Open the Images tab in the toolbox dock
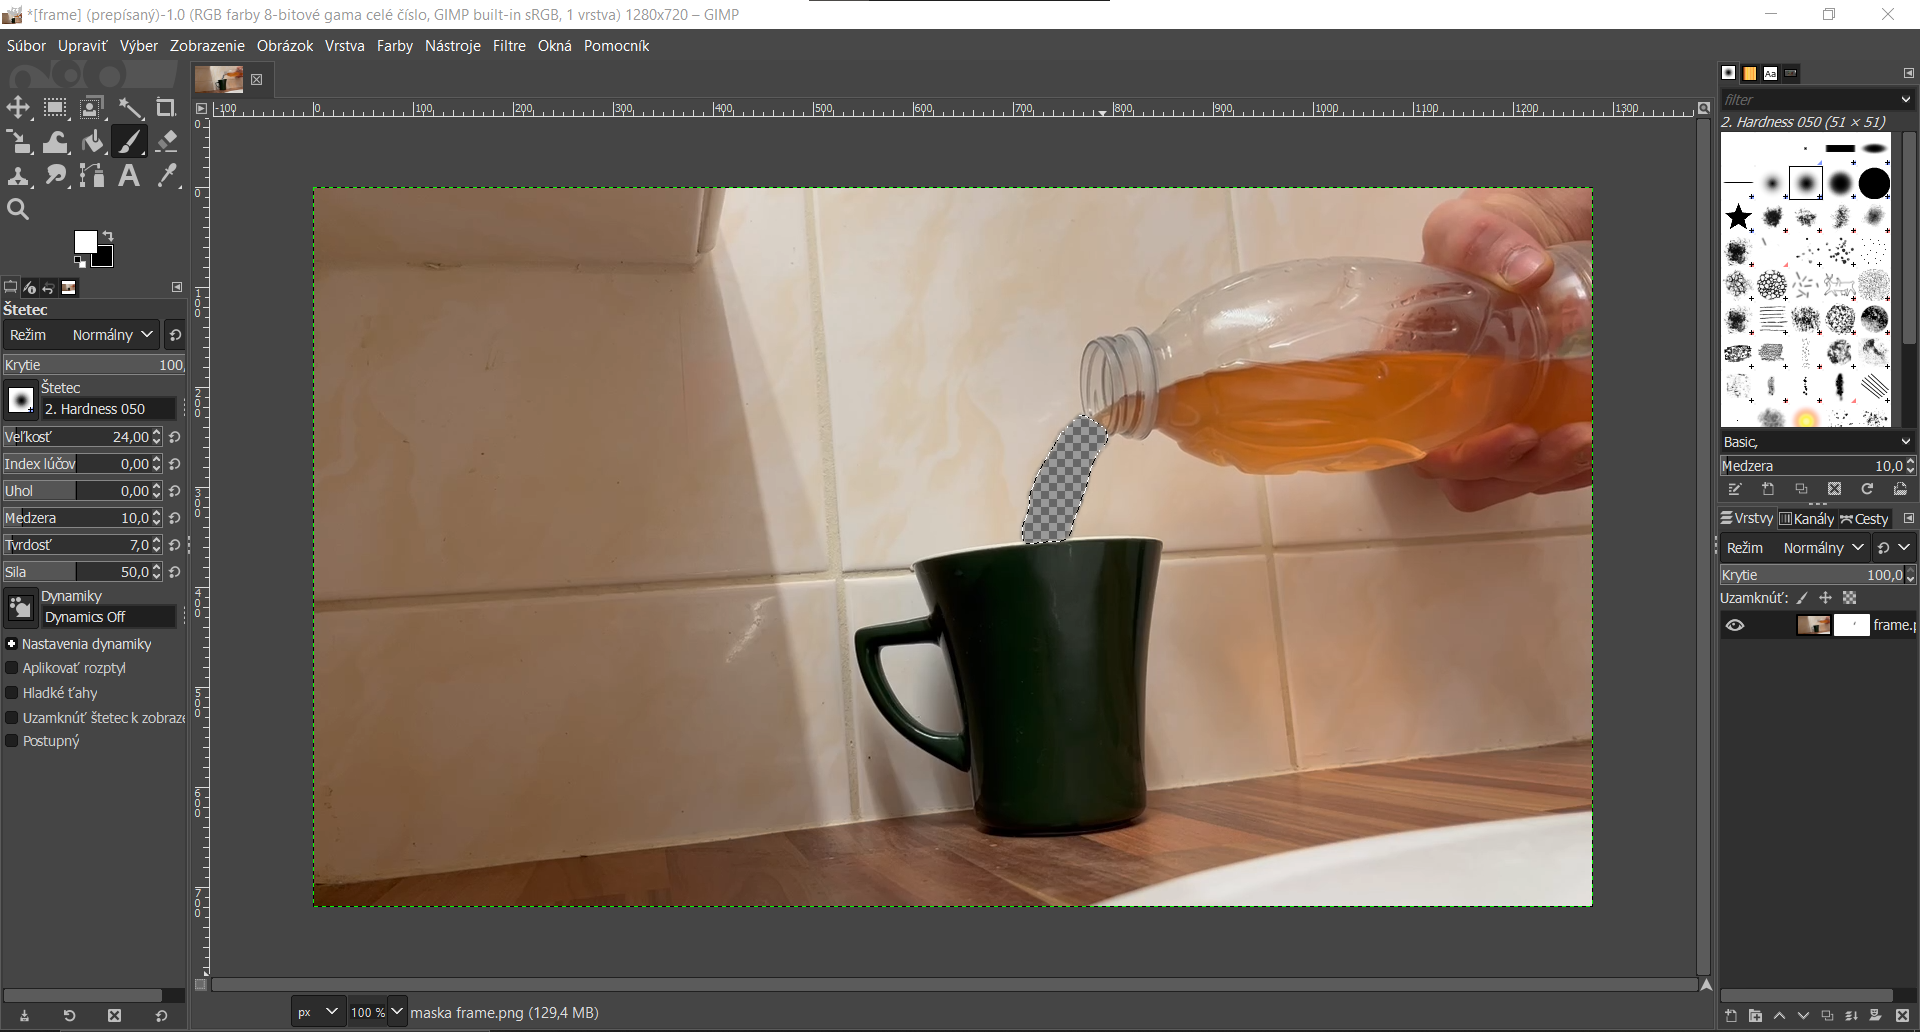Viewport: 1920px width, 1032px height. click(x=69, y=288)
